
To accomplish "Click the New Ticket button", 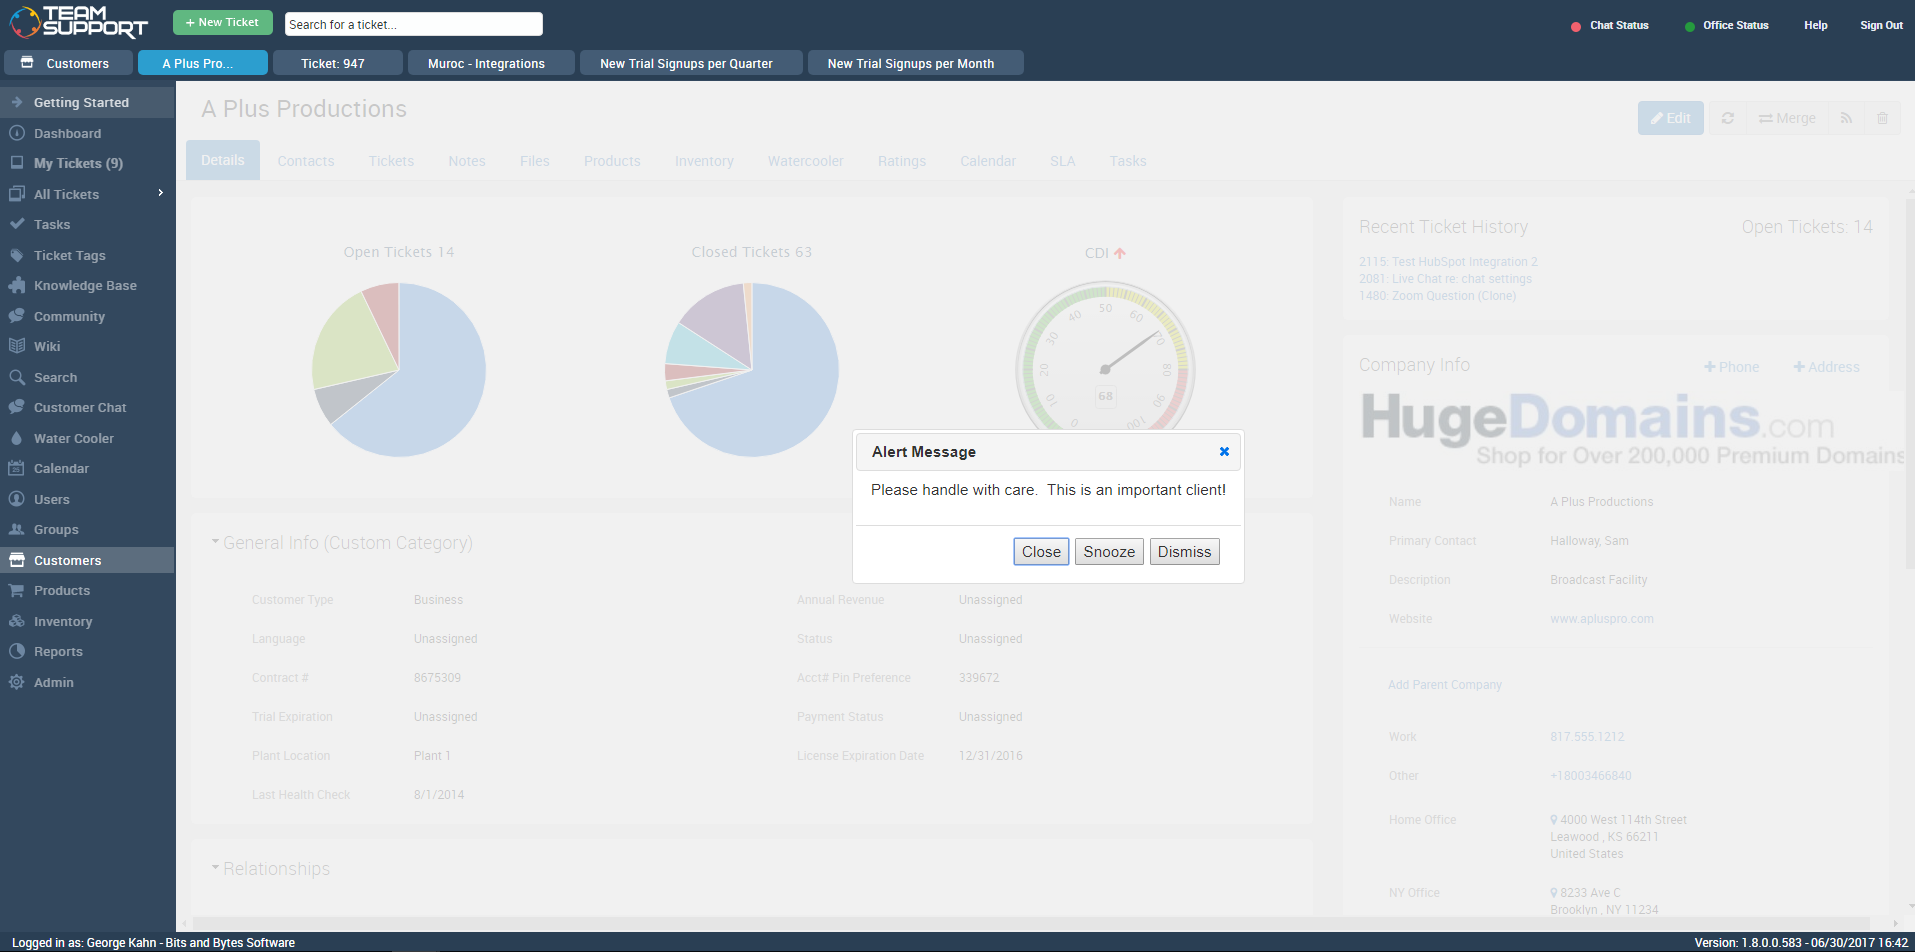I will pos(222,22).
